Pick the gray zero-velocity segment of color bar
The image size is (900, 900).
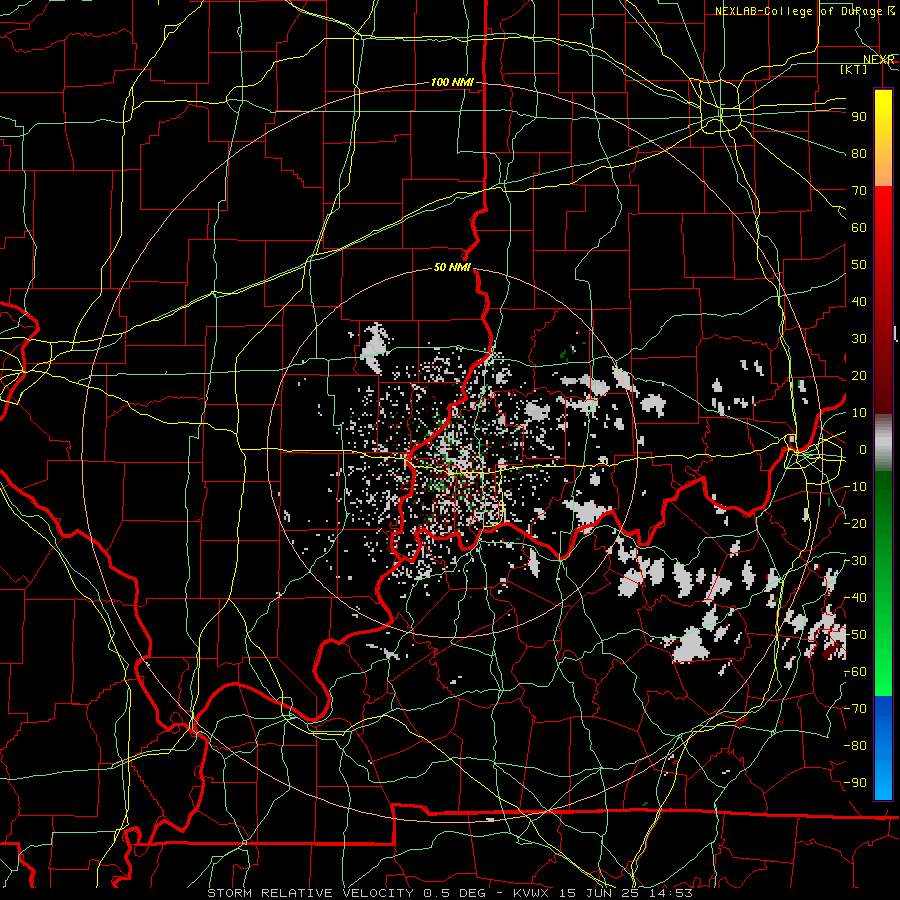(883, 443)
